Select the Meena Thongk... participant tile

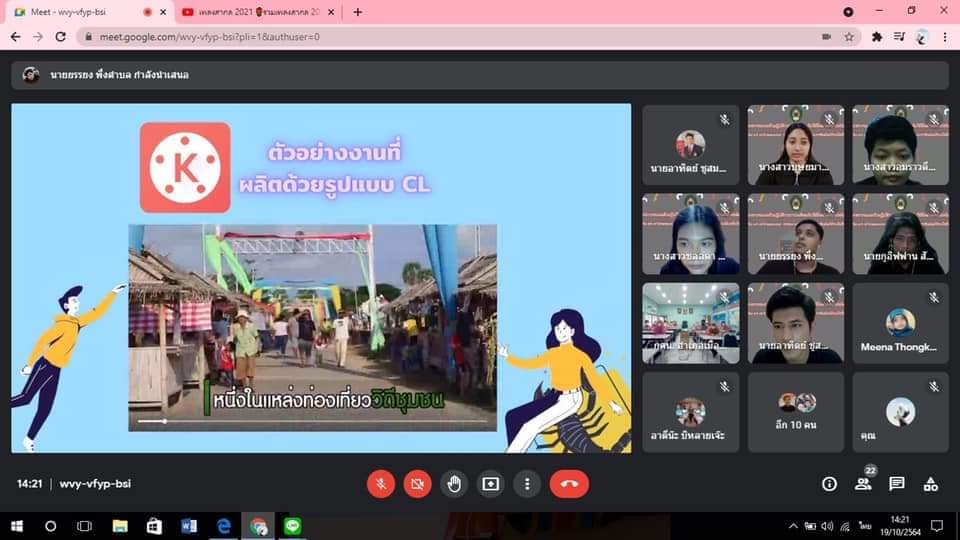click(x=900, y=323)
